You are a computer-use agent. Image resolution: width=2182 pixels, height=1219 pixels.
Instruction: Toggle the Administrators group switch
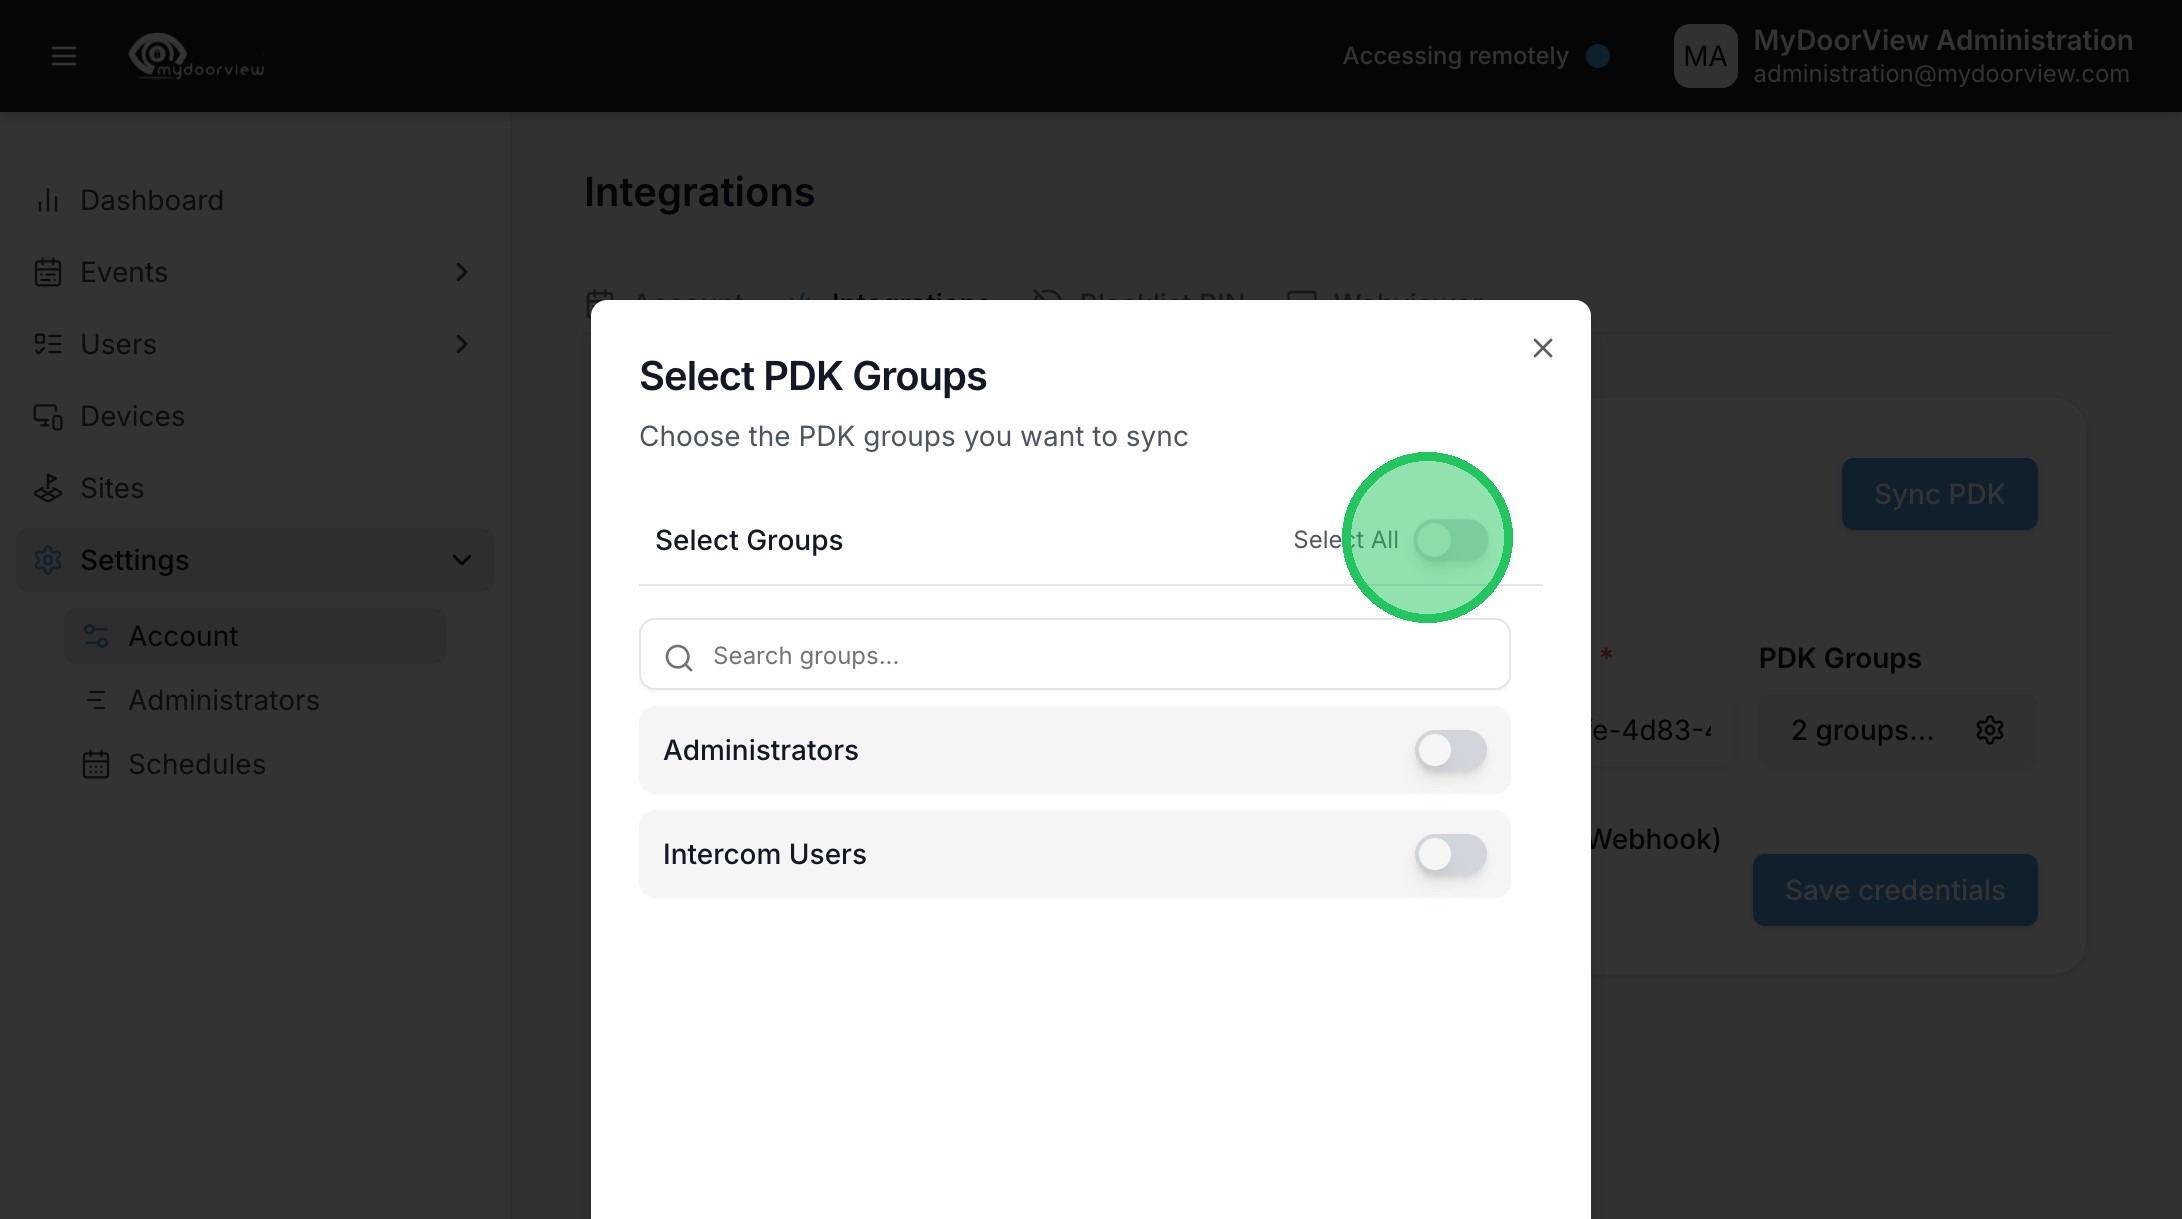click(x=1450, y=750)
